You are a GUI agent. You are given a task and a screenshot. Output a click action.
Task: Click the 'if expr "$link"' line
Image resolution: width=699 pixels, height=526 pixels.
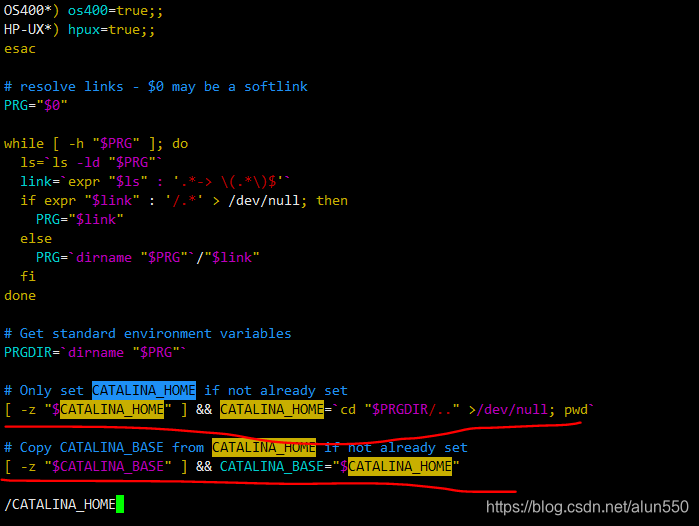point(184,201)
